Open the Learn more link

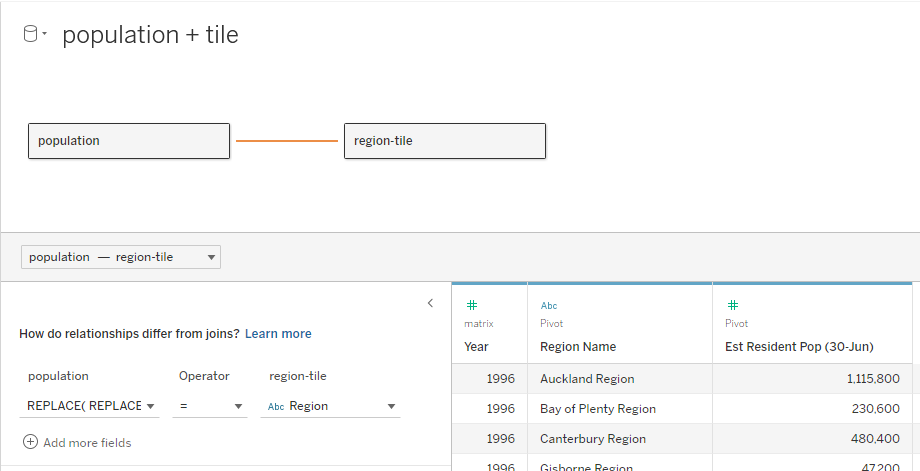(278, 334)
